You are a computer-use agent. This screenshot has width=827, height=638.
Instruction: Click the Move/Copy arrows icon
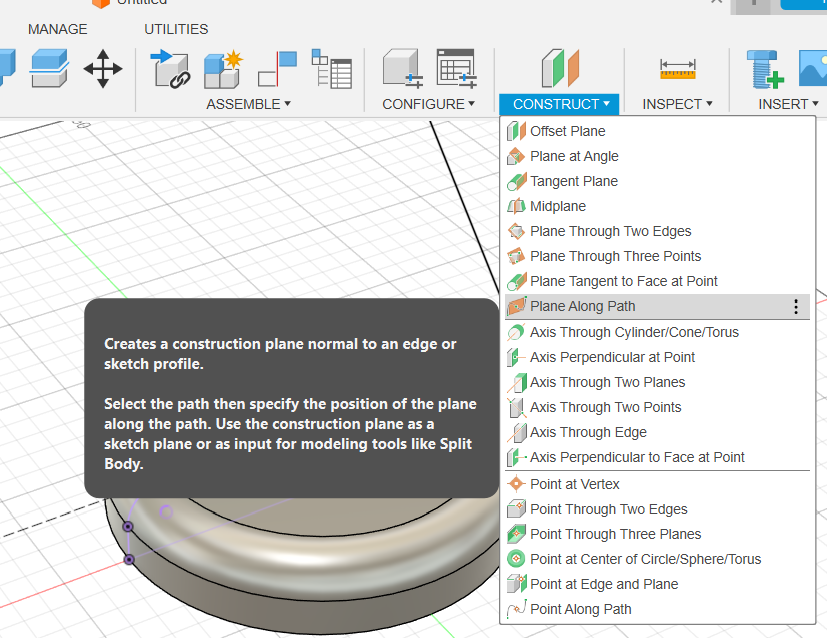[x=103, y=69]
